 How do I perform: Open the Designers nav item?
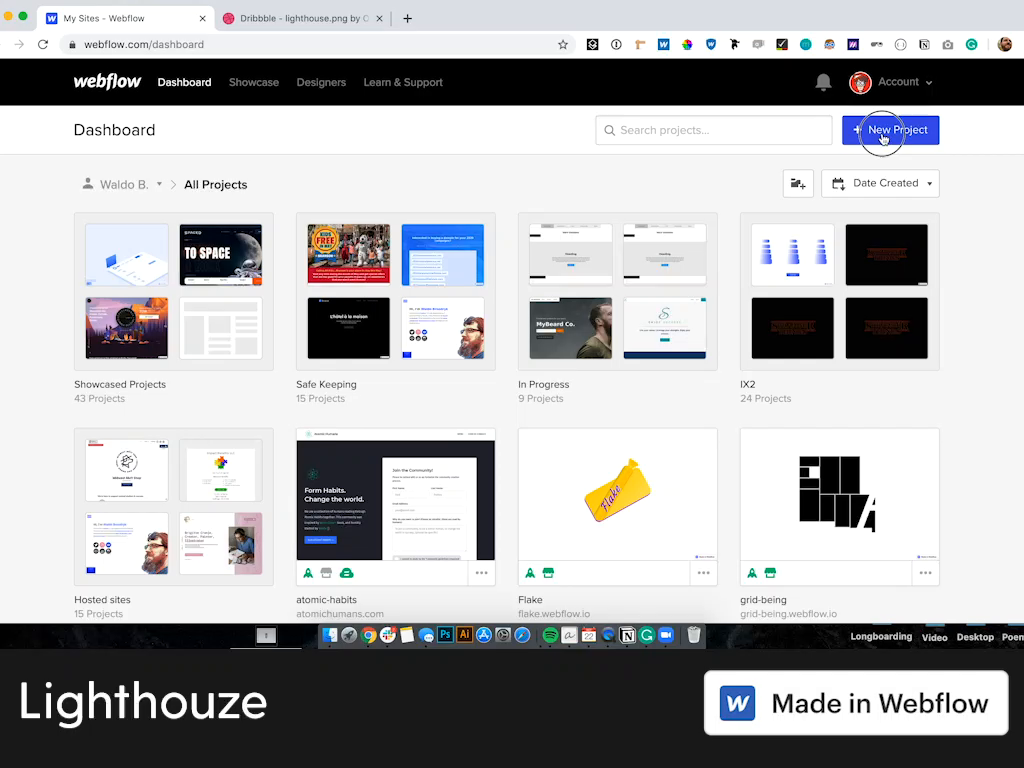tap(321, 82)
